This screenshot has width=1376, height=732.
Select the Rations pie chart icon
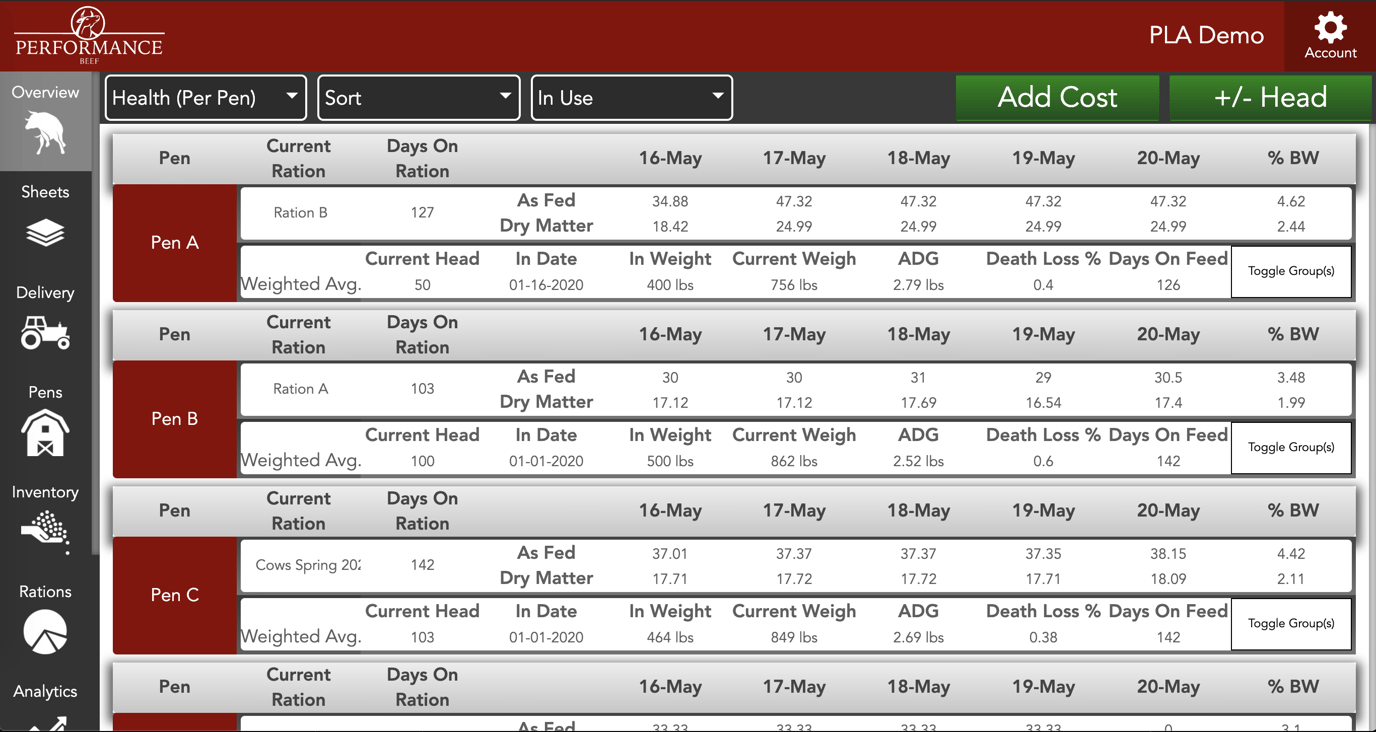45,631
